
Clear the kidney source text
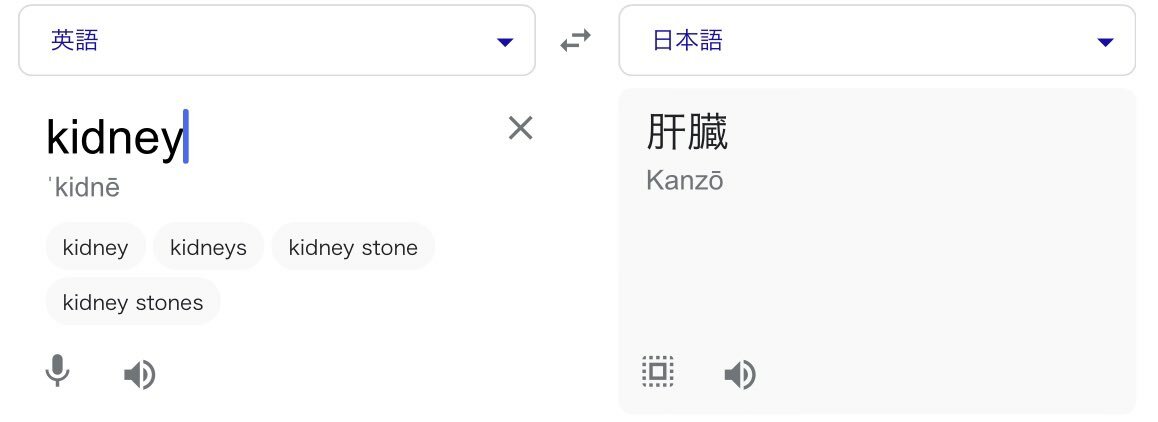(521, 129)
